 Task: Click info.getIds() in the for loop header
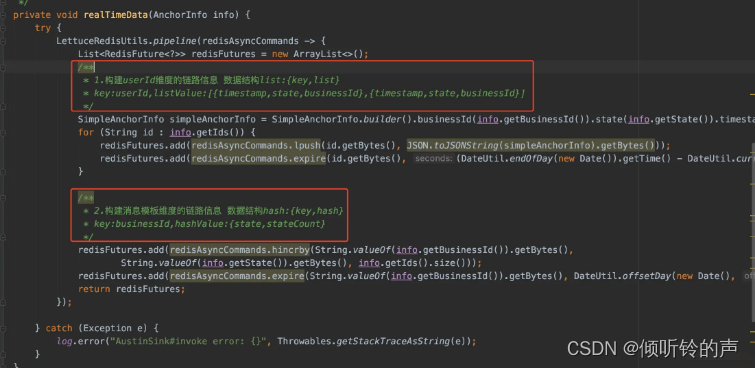[x=207, y=132]
